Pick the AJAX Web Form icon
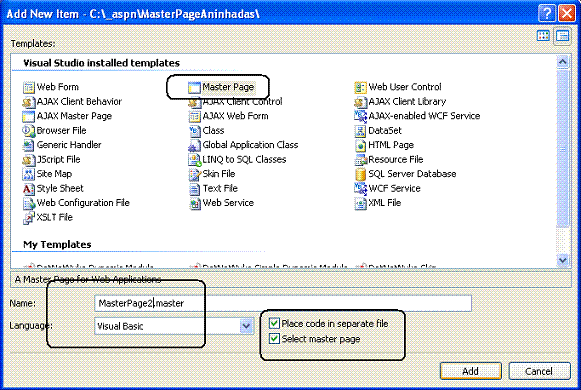The height and width of the screenshot is (390, 581). [194, 116]
